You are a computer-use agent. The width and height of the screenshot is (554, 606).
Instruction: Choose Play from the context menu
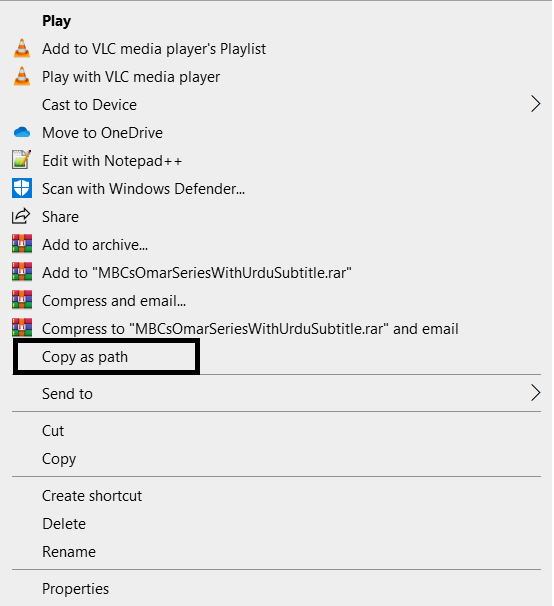coord(56,20)
